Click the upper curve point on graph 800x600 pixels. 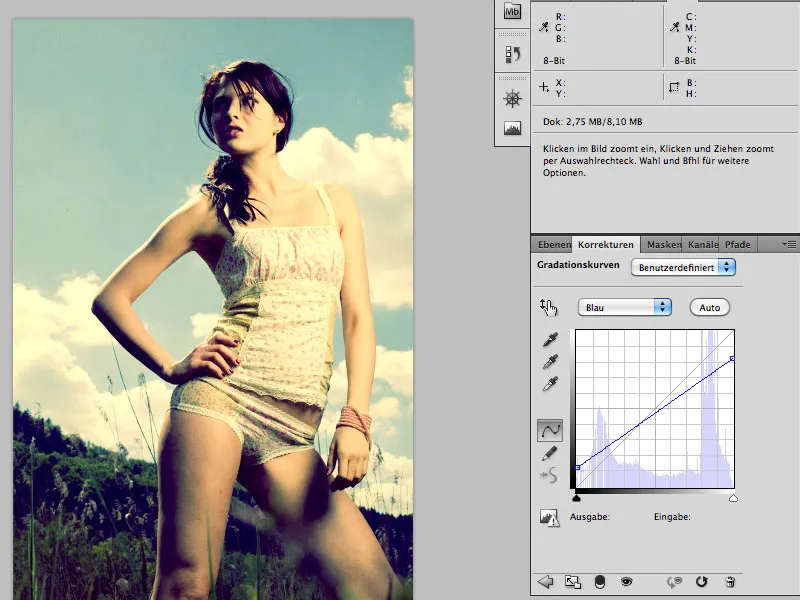click(x=733, y=358)
